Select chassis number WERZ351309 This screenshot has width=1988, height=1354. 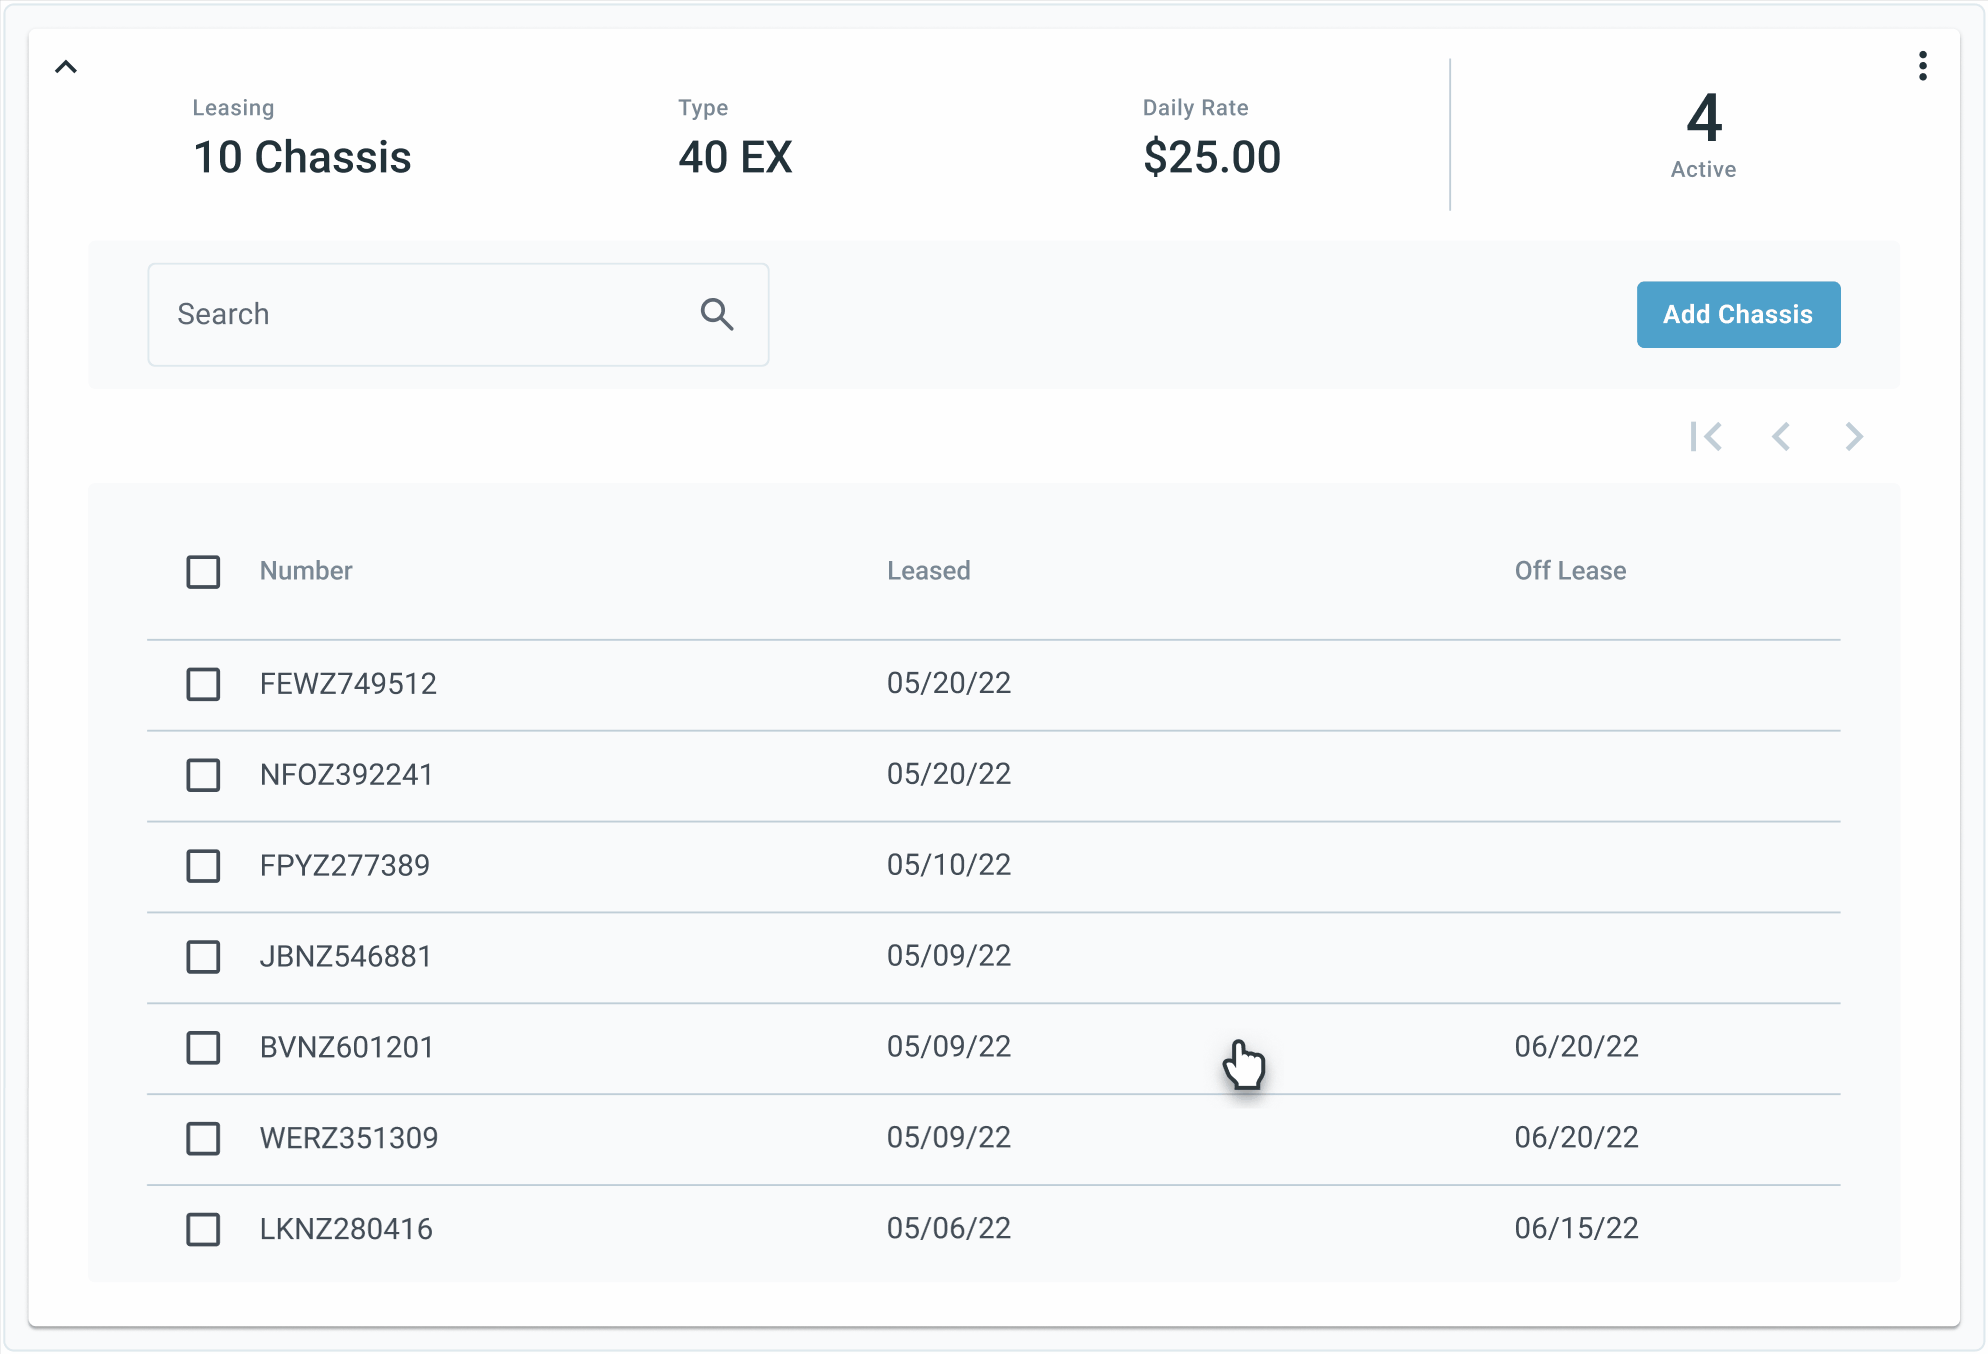tap(348, 1139)
